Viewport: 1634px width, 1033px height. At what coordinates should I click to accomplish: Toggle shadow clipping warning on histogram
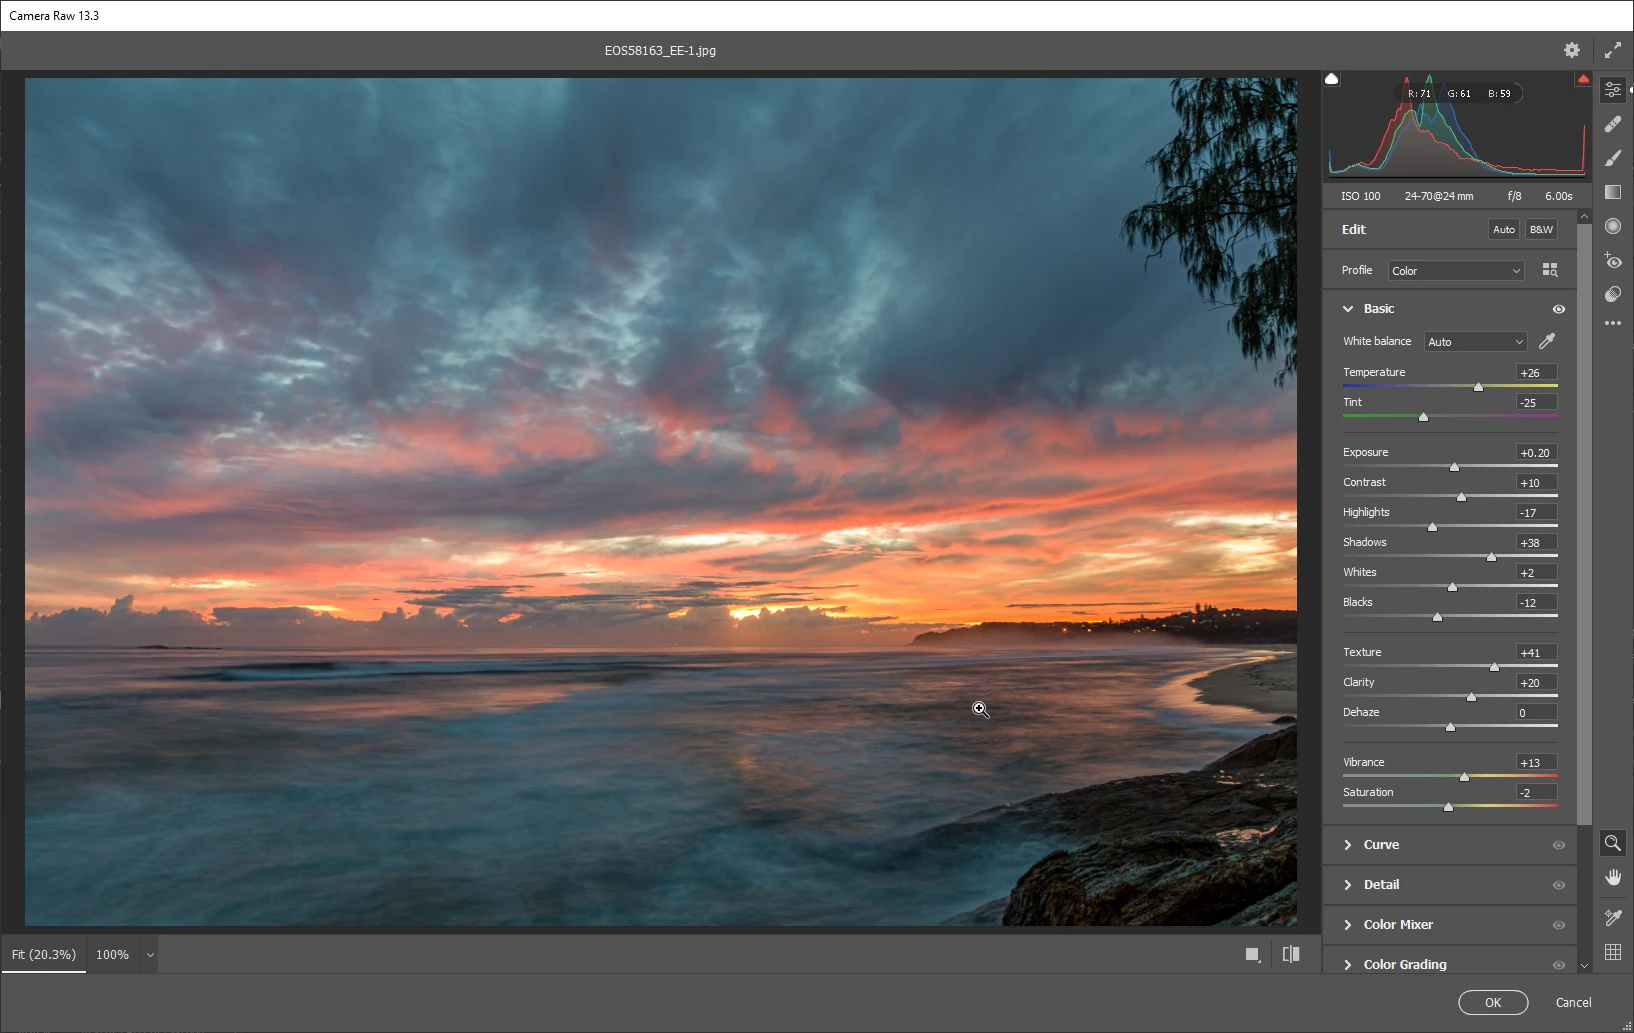[1332, 79]
